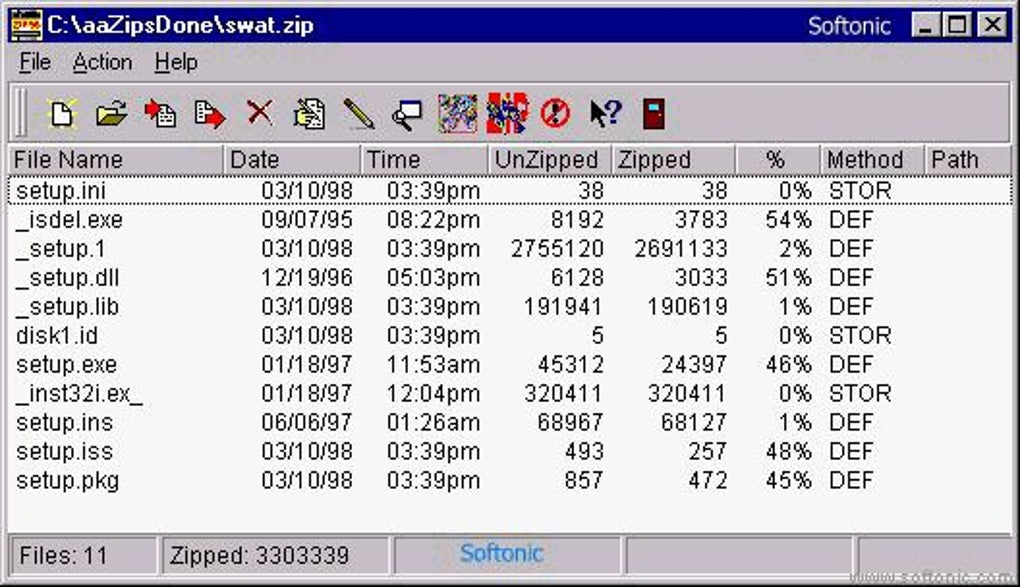Screen dimensions: 1020x587
Task: Sort files by the Date column
Action: [249, 159]
